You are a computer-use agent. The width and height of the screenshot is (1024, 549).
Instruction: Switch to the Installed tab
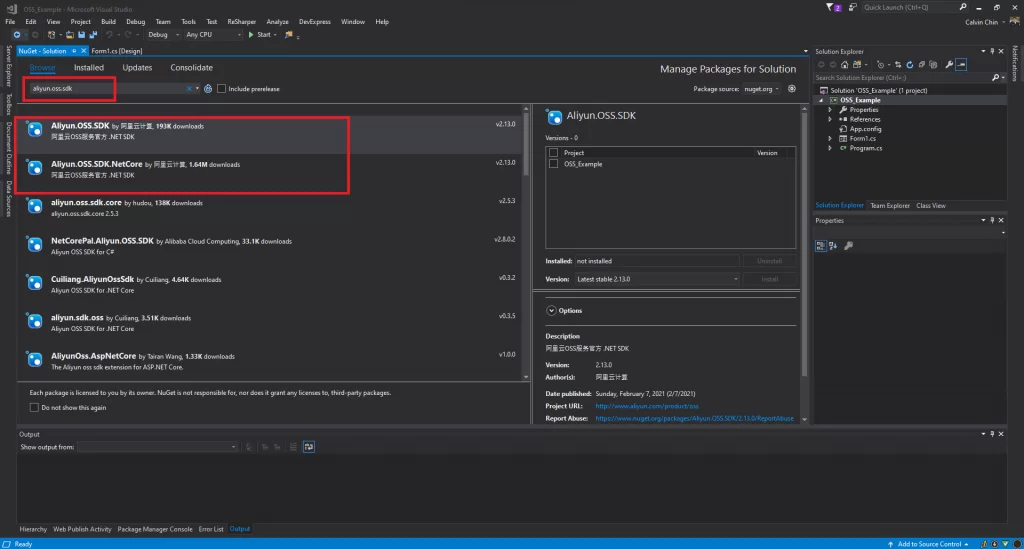(x=89, y=68)
